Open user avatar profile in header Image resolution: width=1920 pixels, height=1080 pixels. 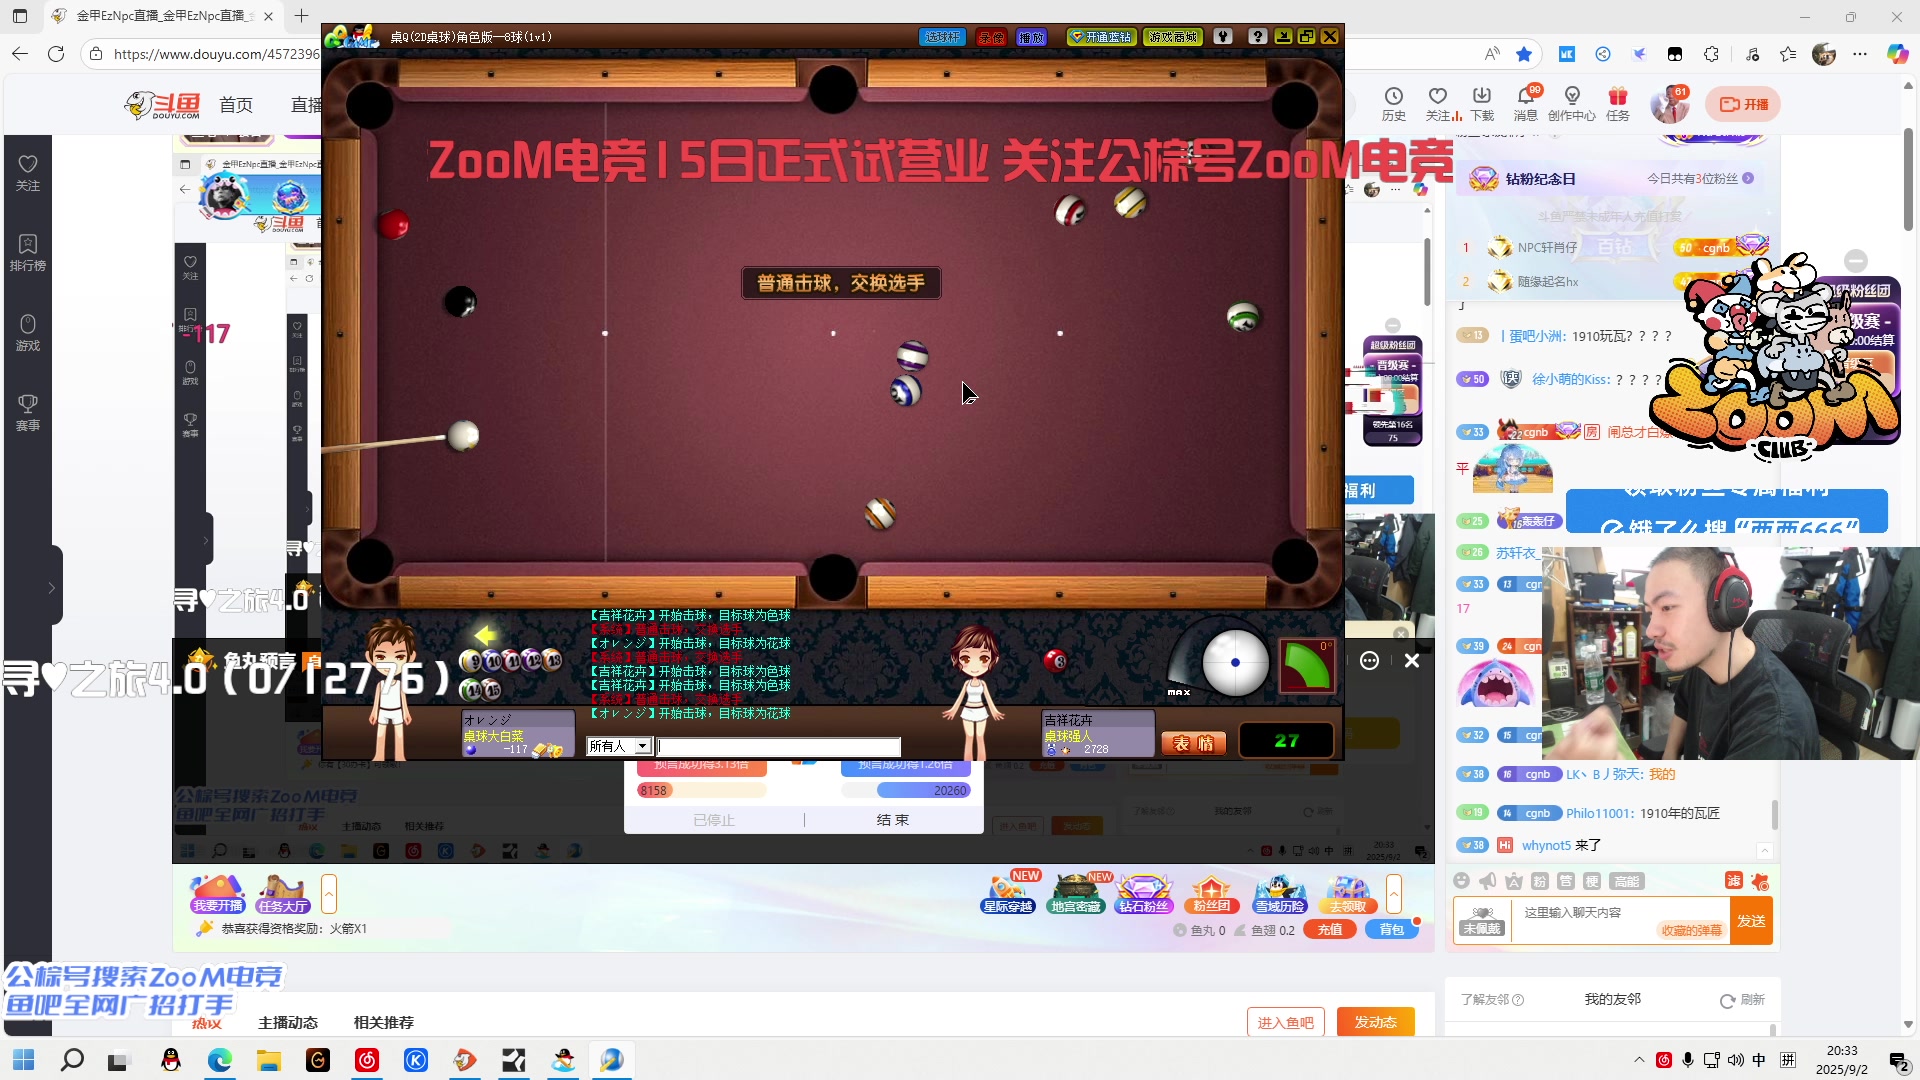pyautogui.click(x=1669, y=105)
